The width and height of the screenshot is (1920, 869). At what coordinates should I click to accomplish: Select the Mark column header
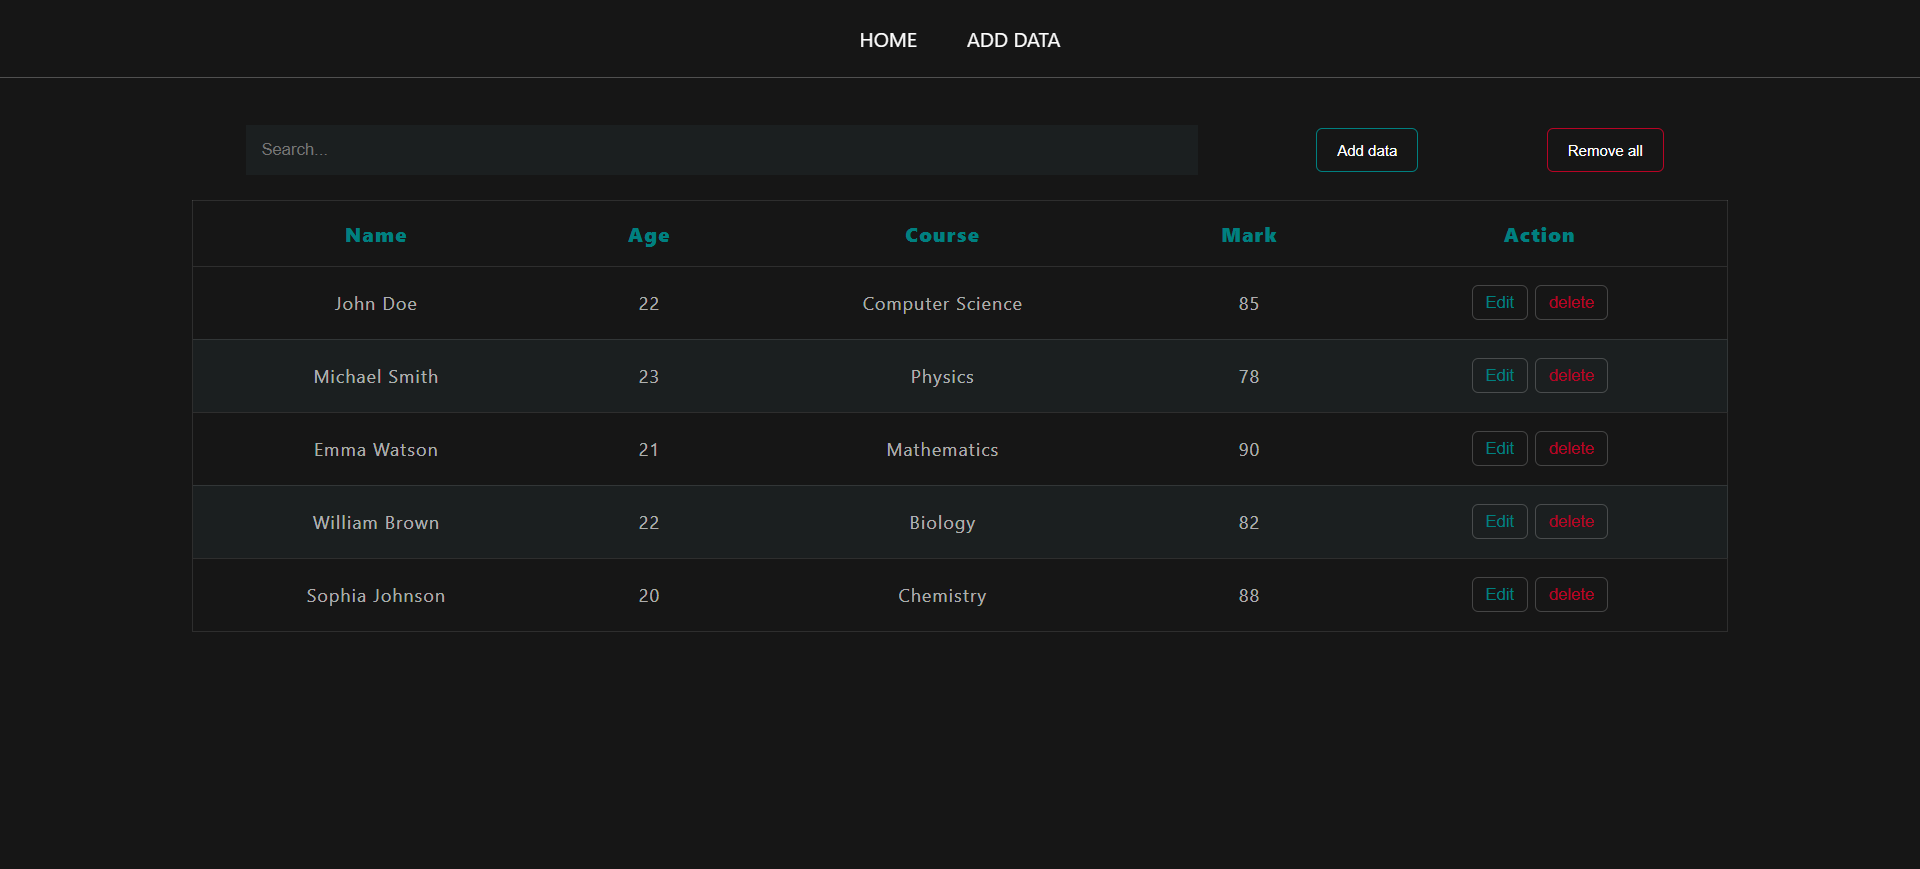pos(1249,235)
